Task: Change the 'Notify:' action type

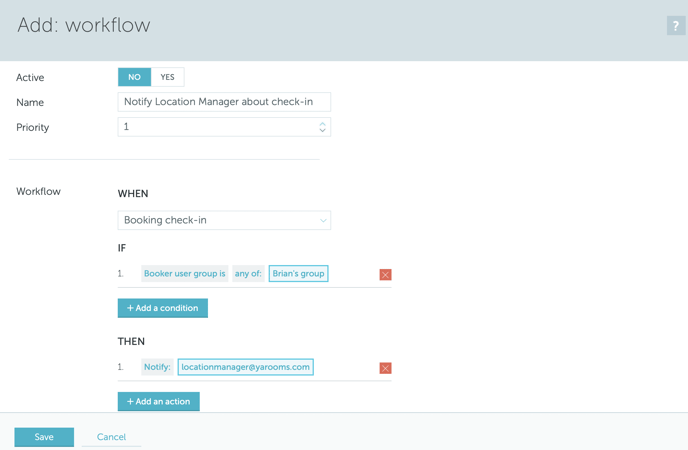Action: pos(157,367)
